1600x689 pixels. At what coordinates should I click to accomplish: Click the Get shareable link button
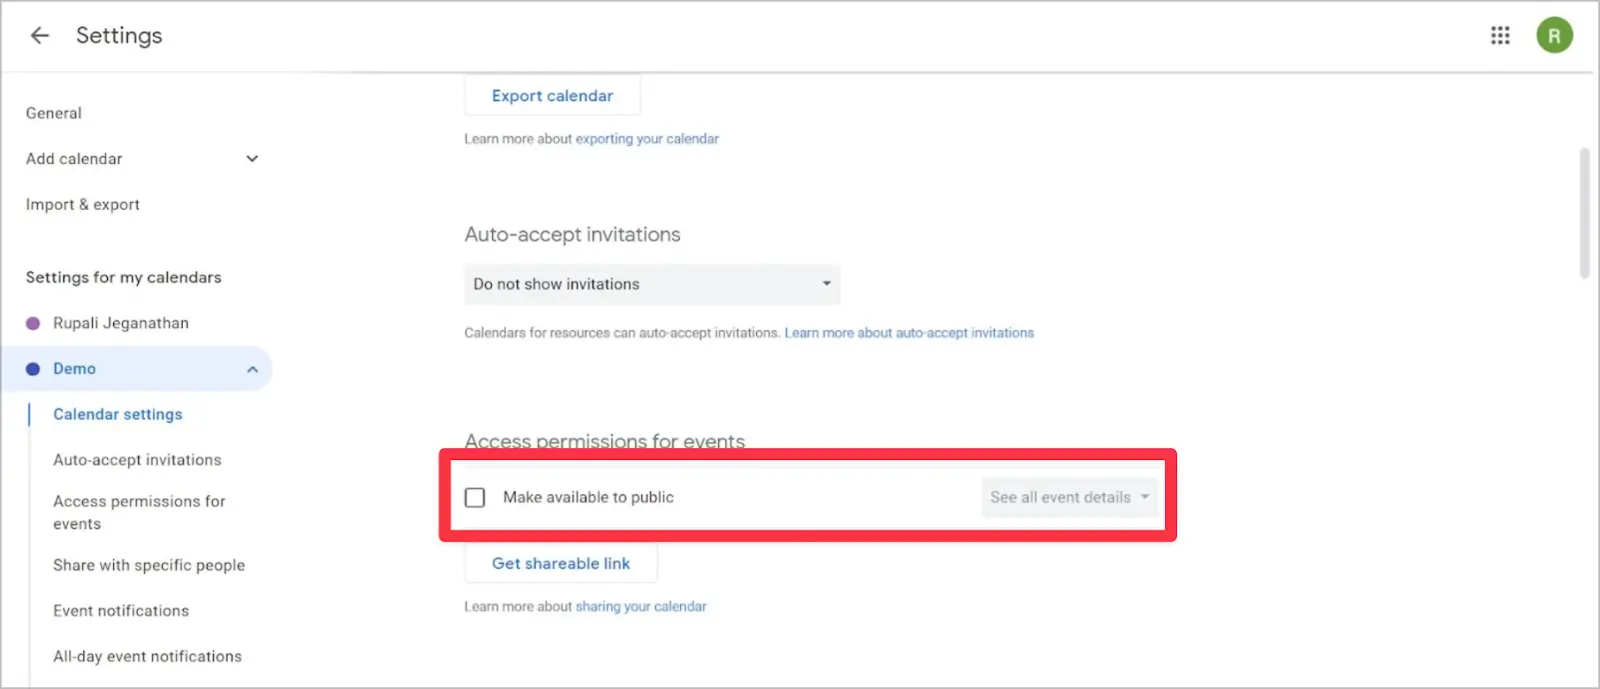[x=561, y=564]
